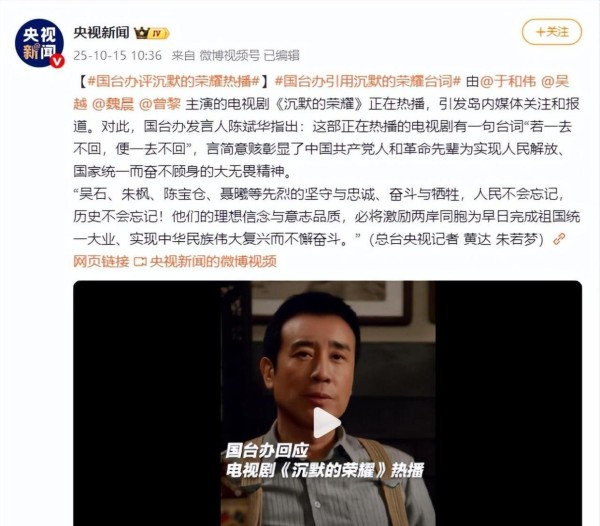Open the @曾黎 mention

(160, 104)
